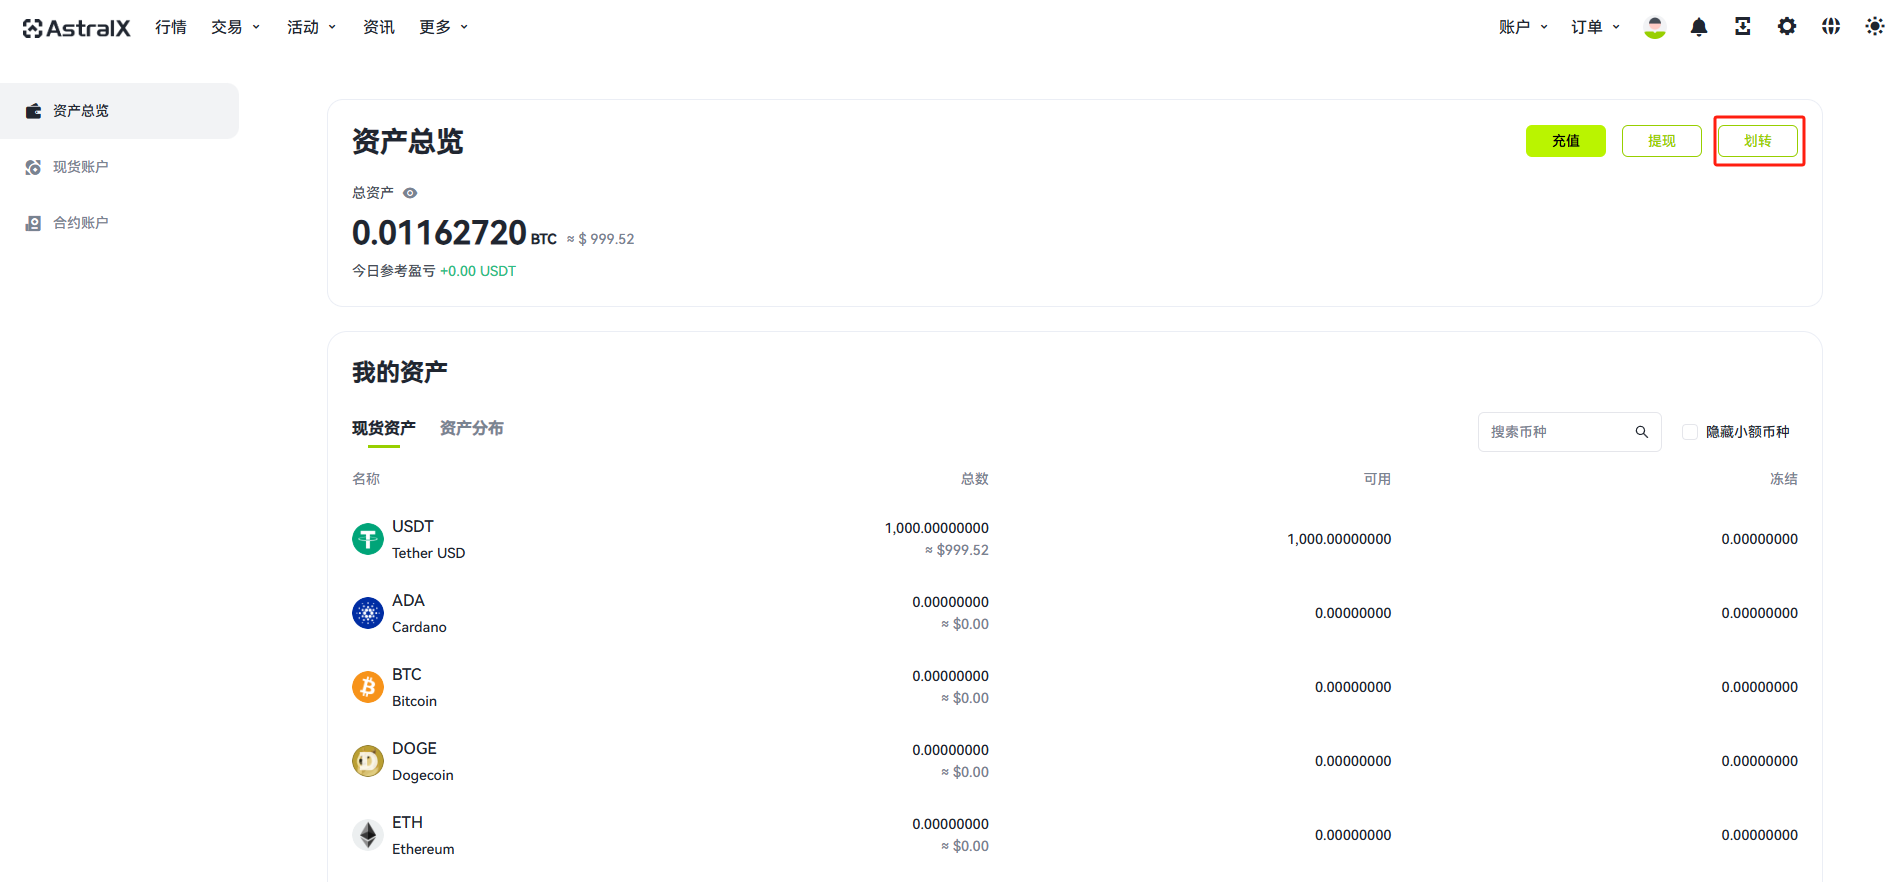1898x882 pixels.
Task: Click the 划转 button
Action: pyautogui.click(x=1758, y=141)
